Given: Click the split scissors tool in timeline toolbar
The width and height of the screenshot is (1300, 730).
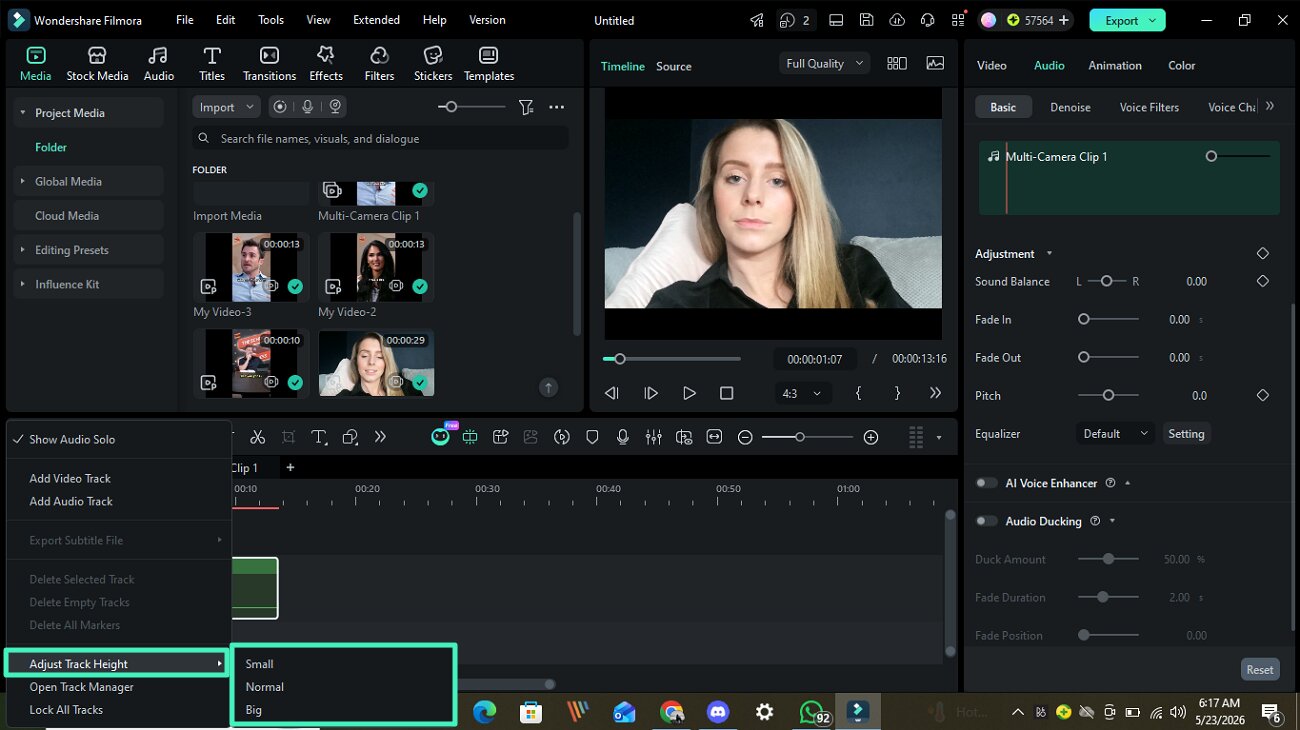Looking at the screenshot, I should tap(257, 437).
